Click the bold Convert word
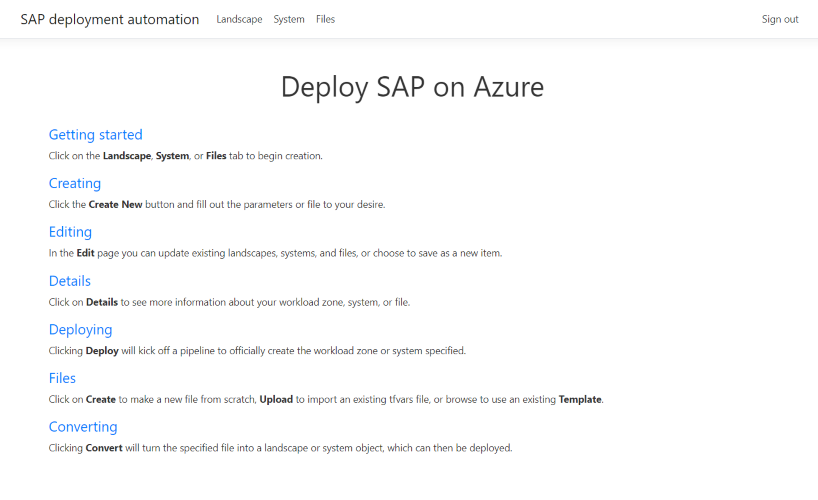 104,448
